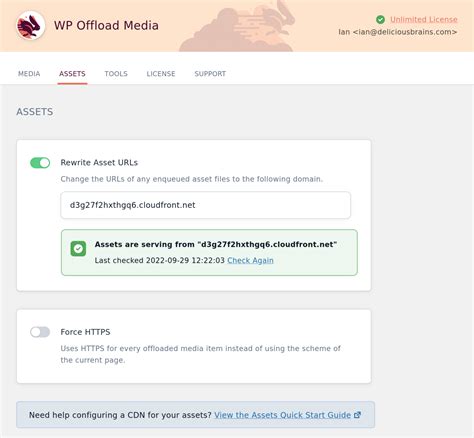Click the WP Offload Media title text
The height and width of the screenshot is (438, 474).
coord(106,25)
